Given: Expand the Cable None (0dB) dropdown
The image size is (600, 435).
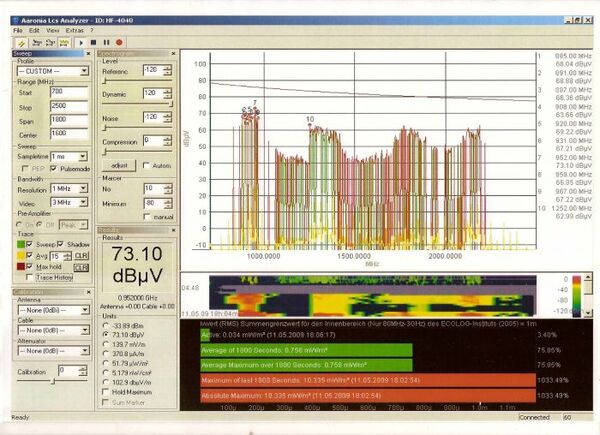Looking at the screenshot, I should tap(85, 330).
